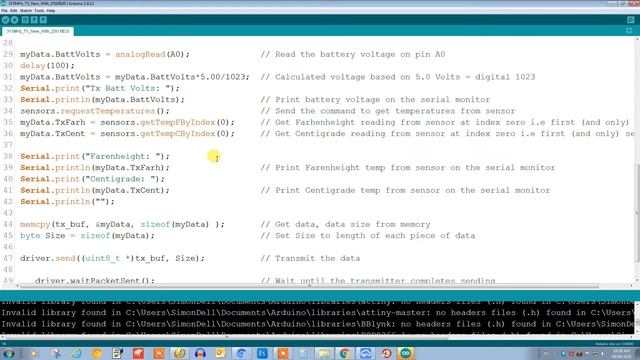The width and height of the screenshot is (640, 360).
Task: Click the horizontal scrollbar of code editor
Action: point(309,286)
